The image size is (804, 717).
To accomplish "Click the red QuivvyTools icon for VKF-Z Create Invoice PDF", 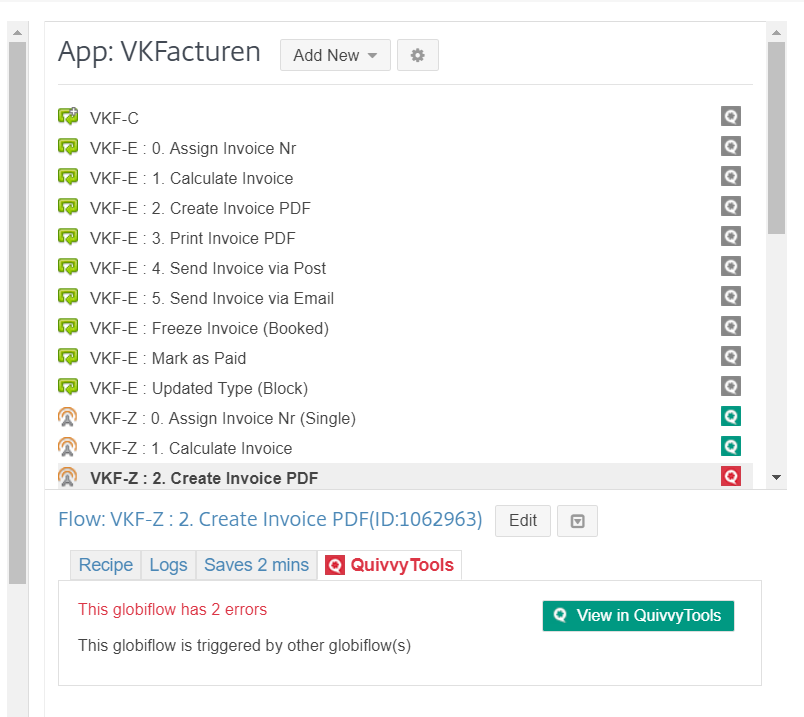I will tap(731, 476).
